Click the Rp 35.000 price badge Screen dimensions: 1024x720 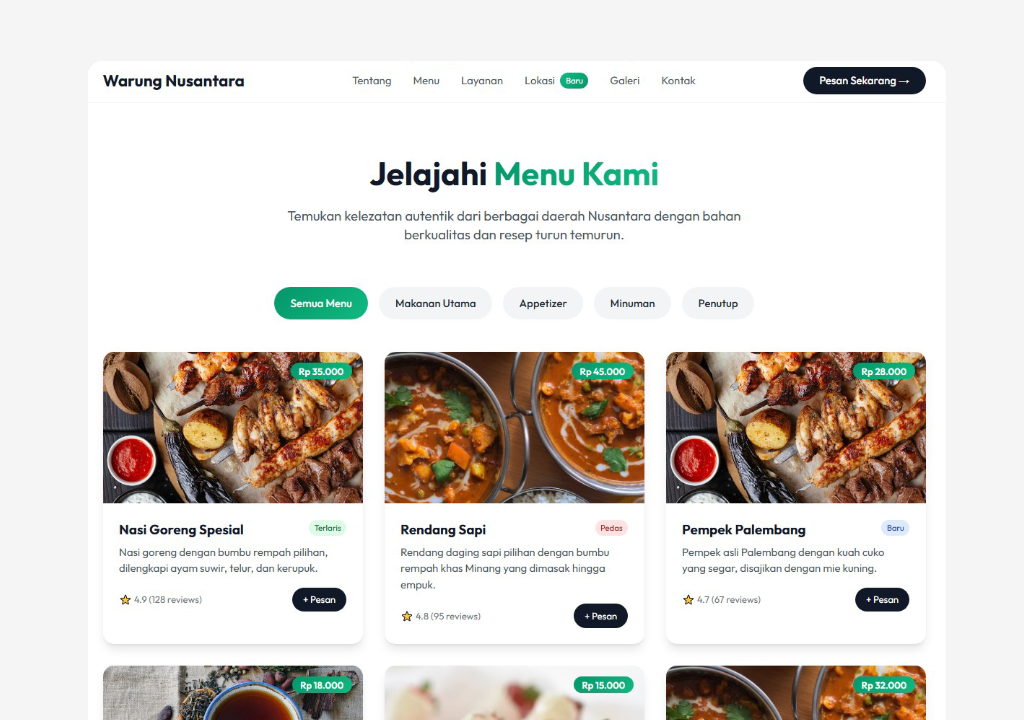coord(321,372)
